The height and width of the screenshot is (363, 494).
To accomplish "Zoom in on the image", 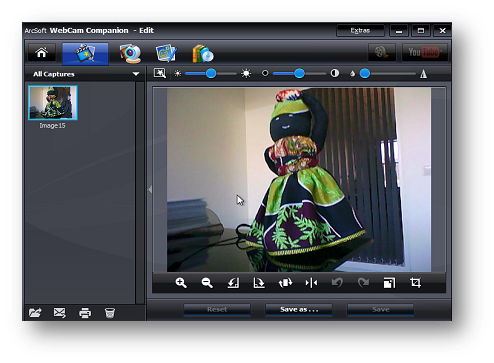I will pos(181,283).
